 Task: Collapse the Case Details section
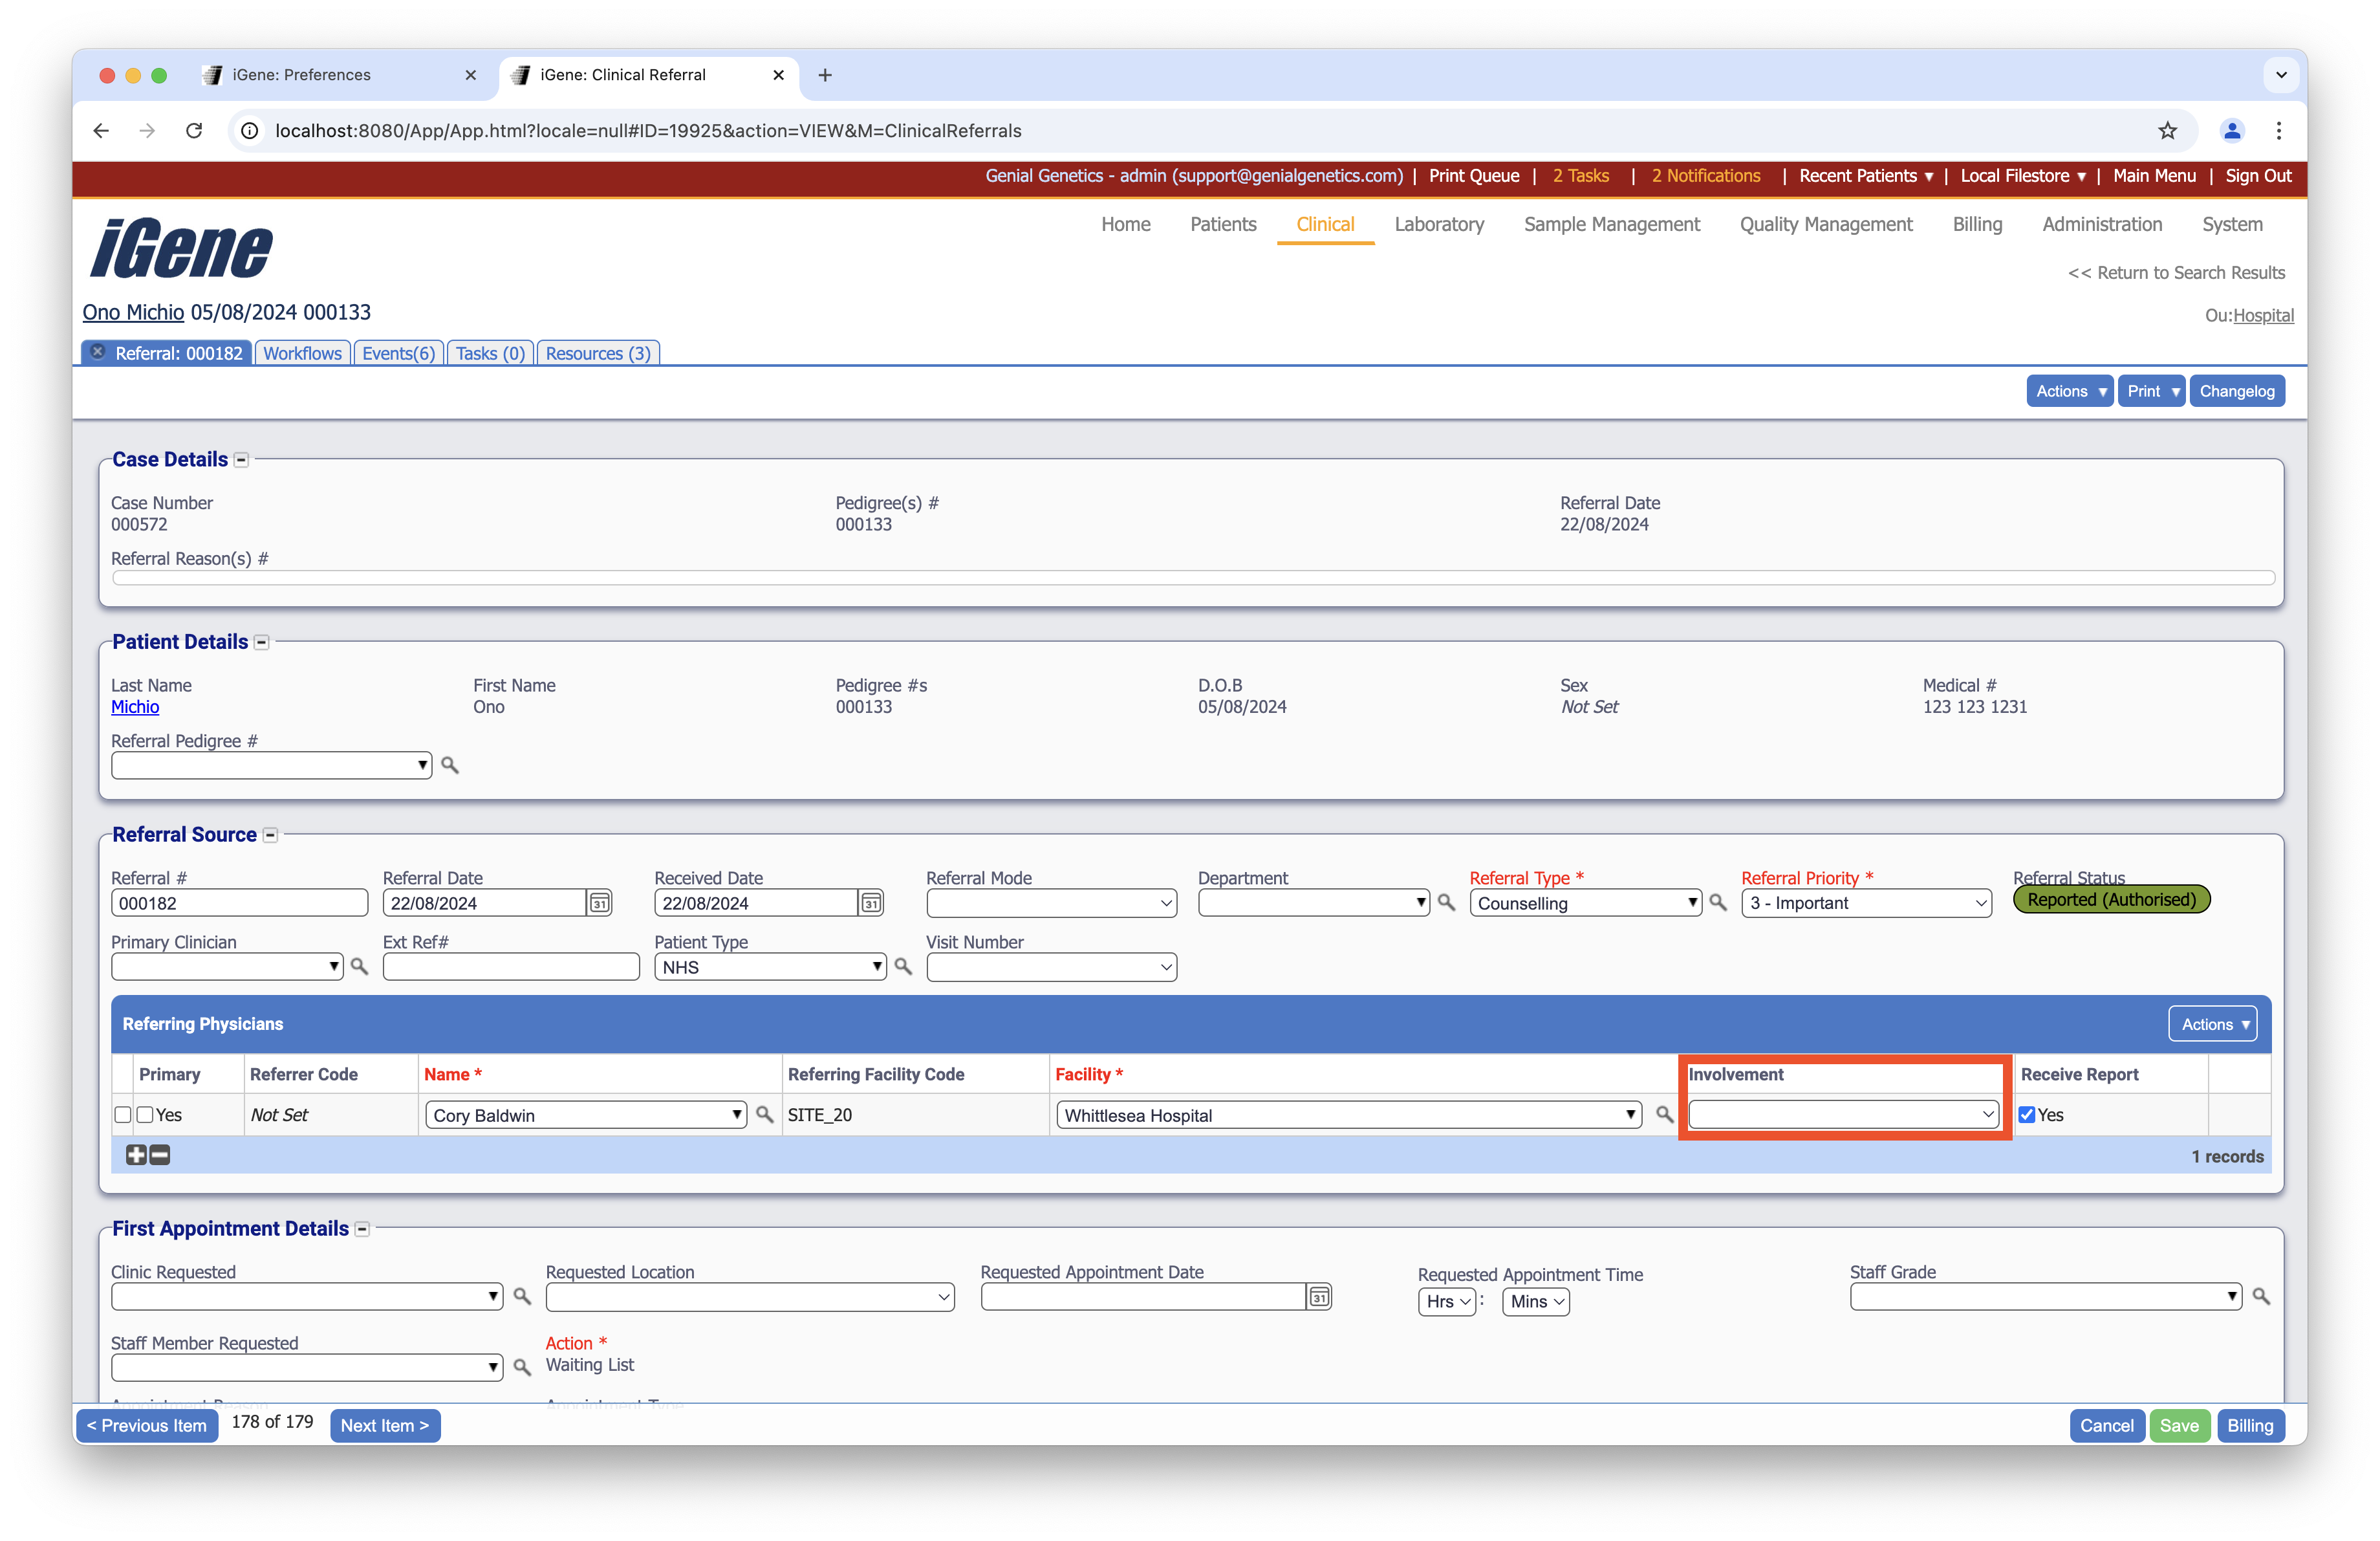(241, 460)
